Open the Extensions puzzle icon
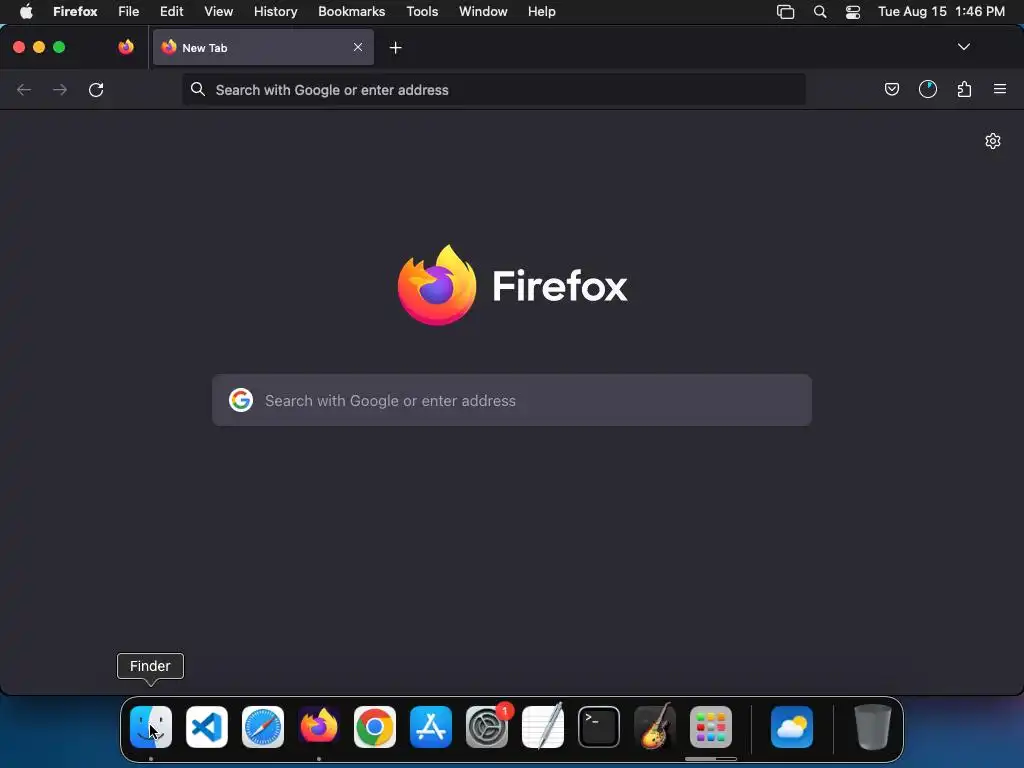Image resolution: width=1024 pixels, height=768 pixels. 964,89
